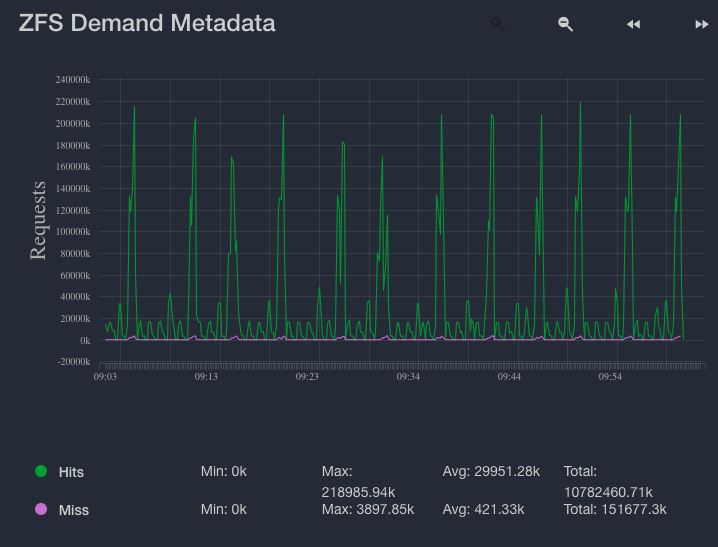Toggle the purple Miss series swatch
718x547 pixels.
pos(41,509)
